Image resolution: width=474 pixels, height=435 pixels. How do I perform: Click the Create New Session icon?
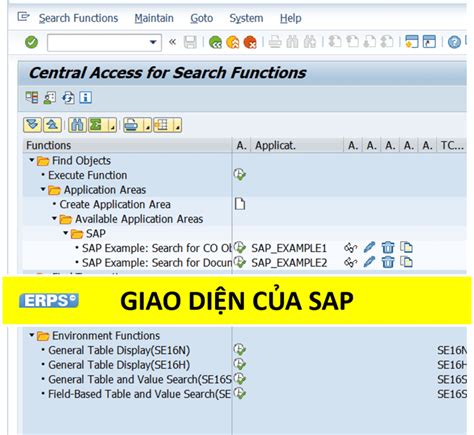point(412,42)
